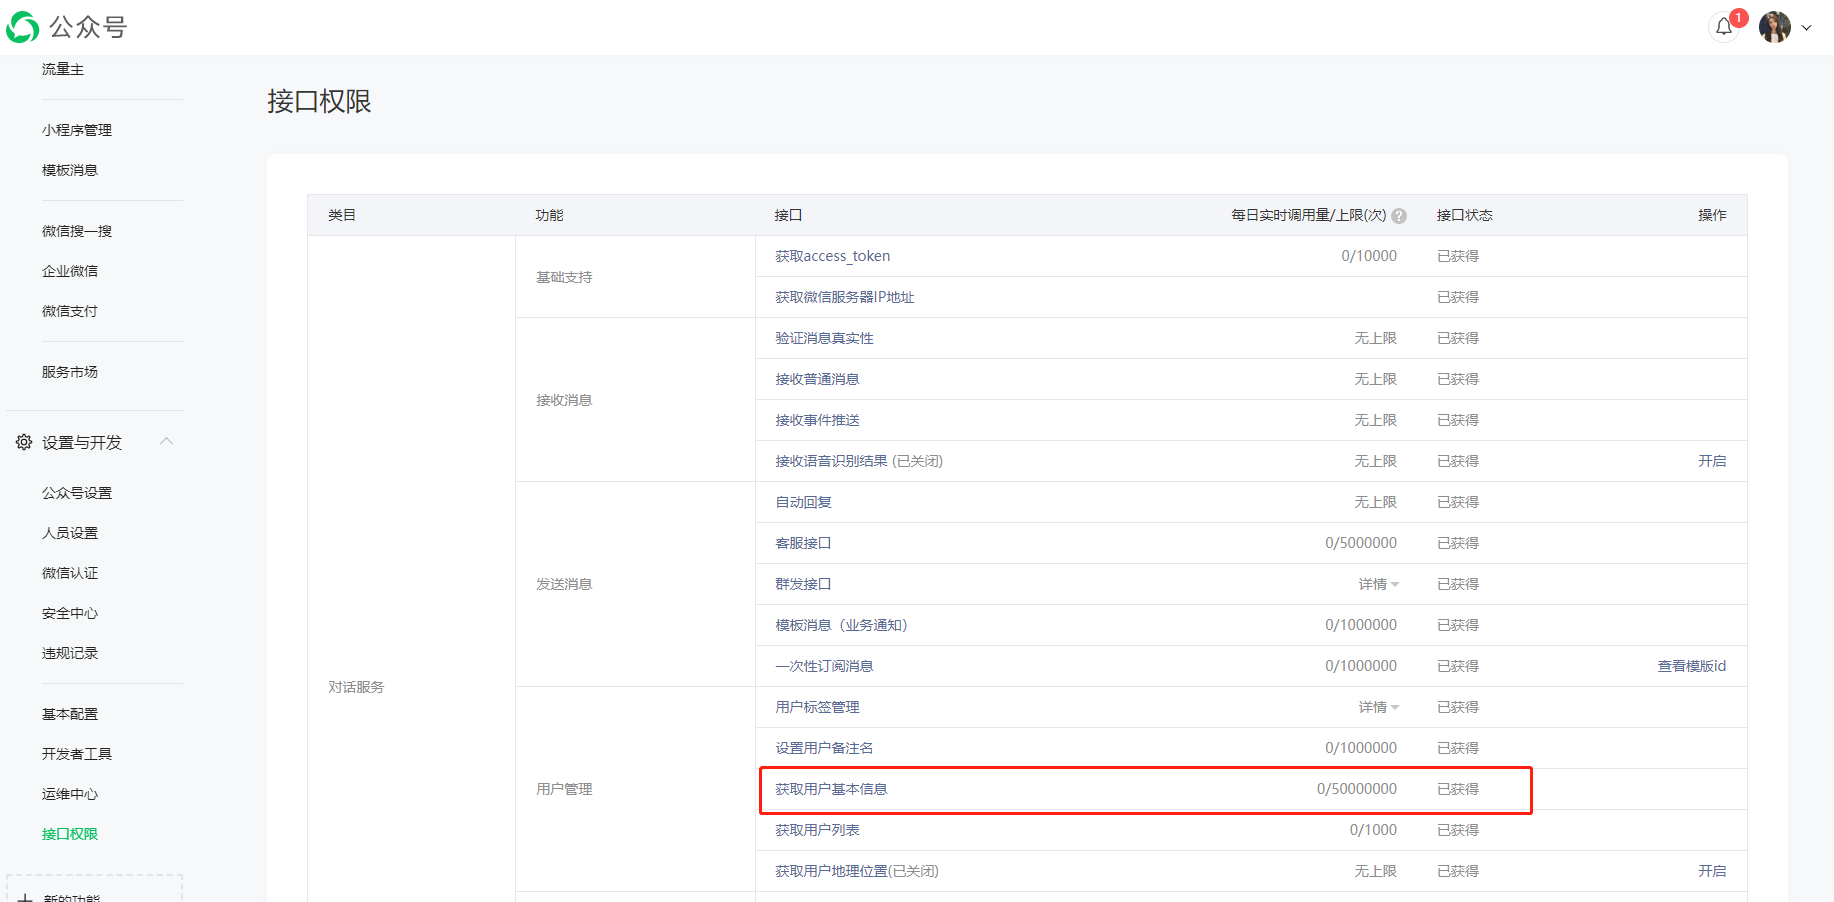Image resolution: width=1834 pixels, height=902 pixels.
Task: Select 企业微信 in sidebar
Action: (70, 271)
